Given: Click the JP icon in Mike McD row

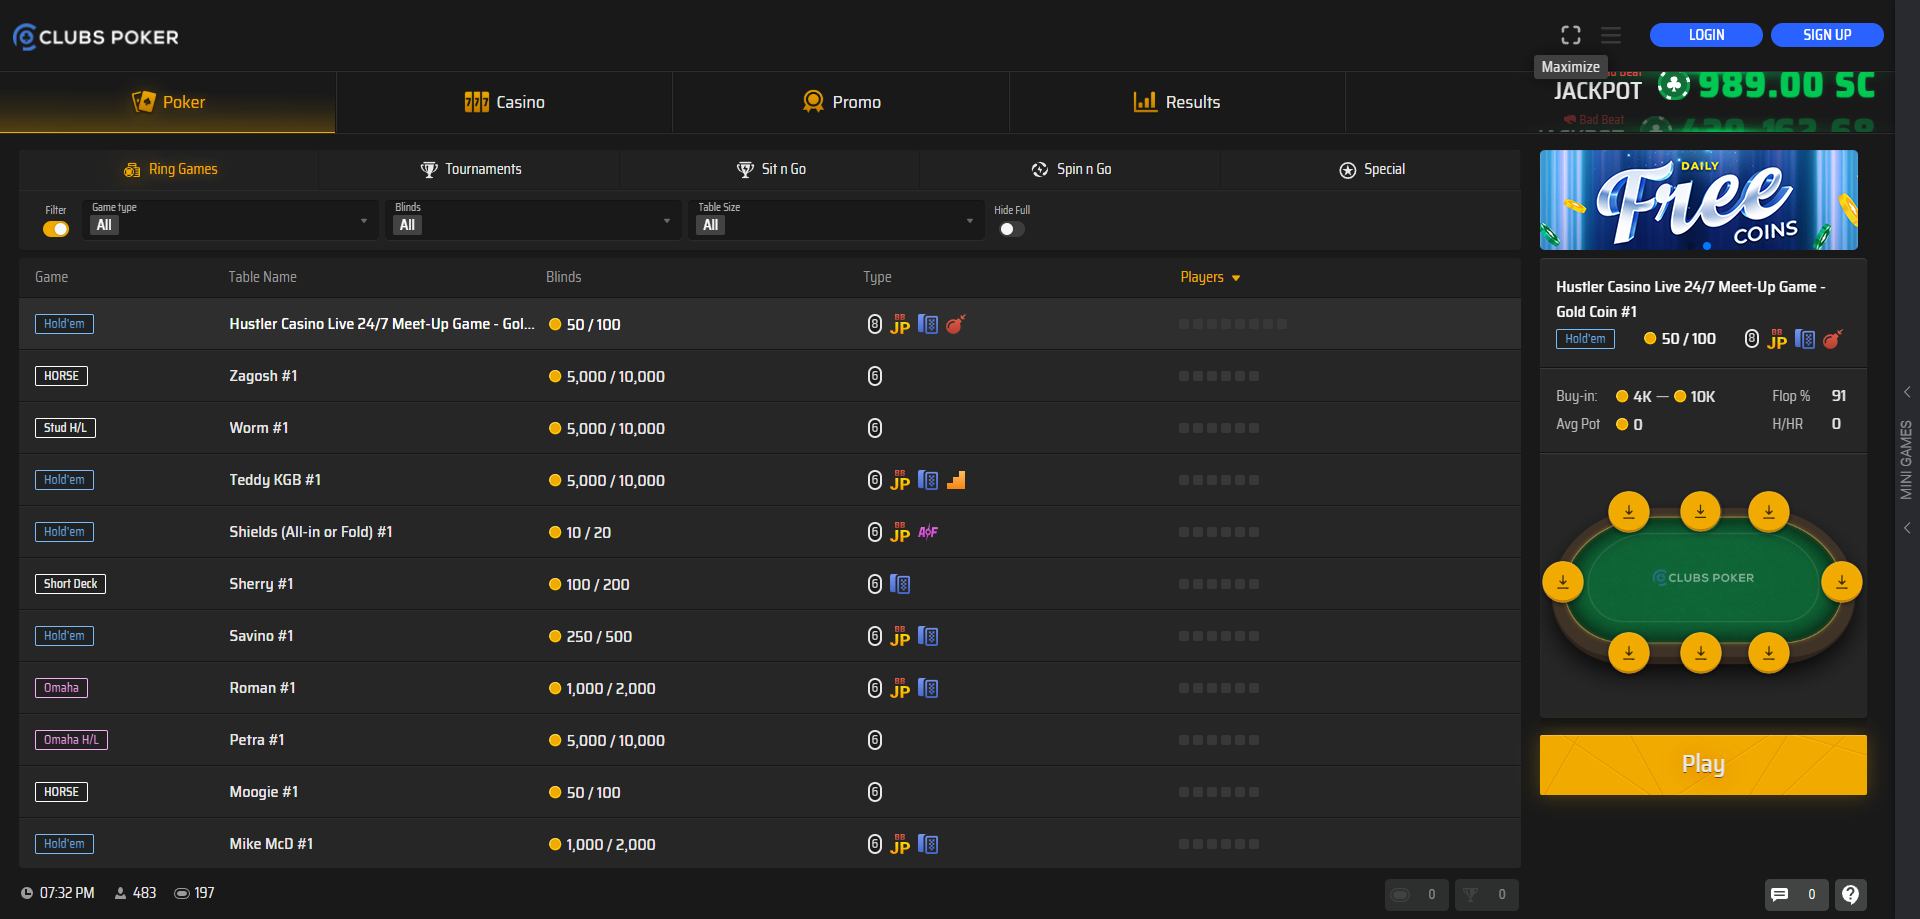Looking at the screenshot, I should pos(900,844).
